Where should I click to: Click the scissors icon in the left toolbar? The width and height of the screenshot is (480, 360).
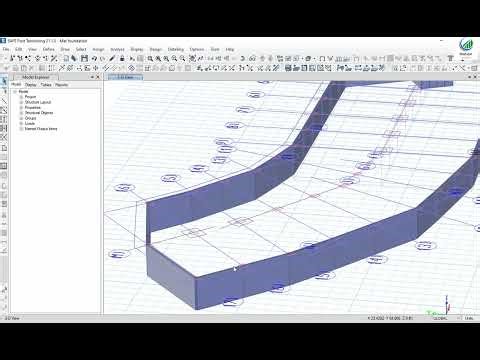(x=4, y=137)
